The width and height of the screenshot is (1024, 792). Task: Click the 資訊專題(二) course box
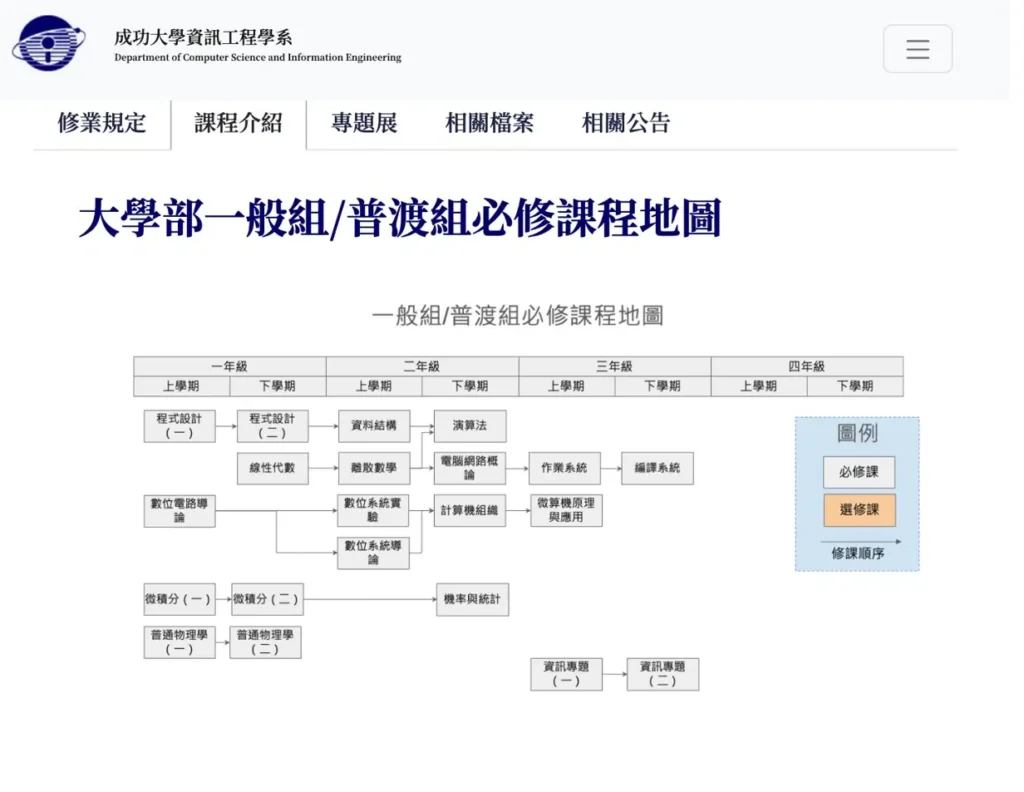[x=663, y=674]
